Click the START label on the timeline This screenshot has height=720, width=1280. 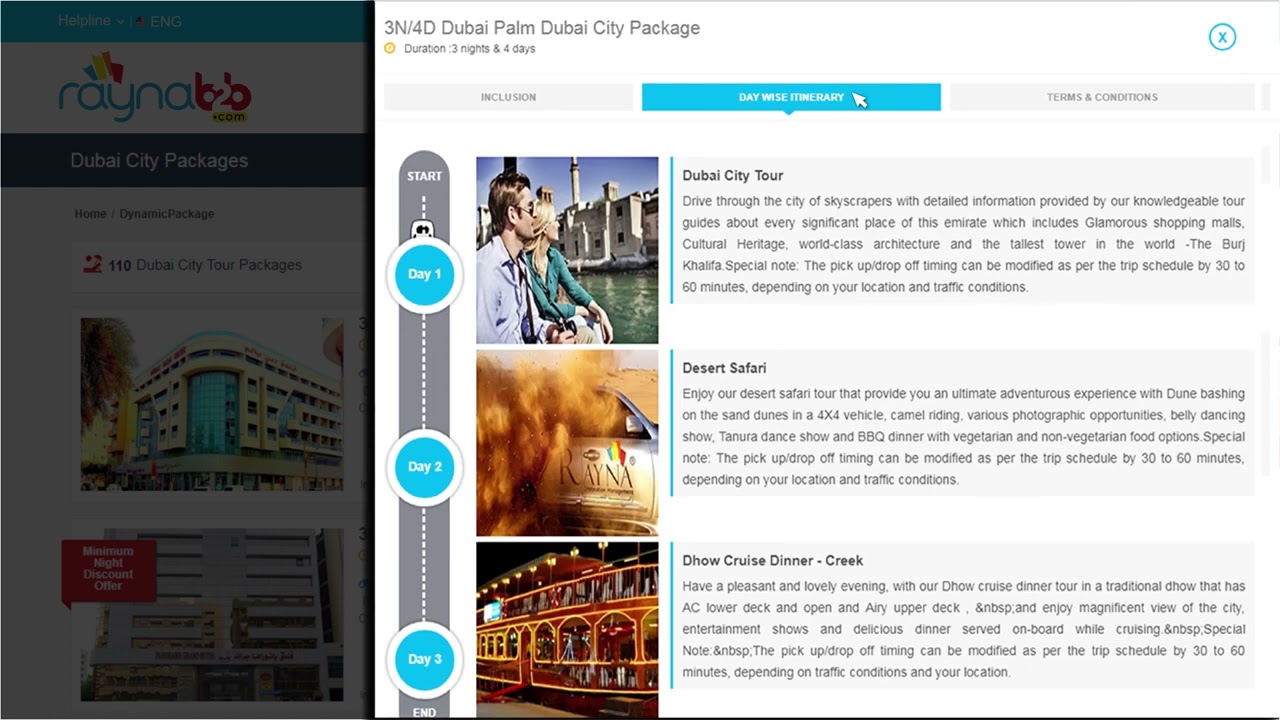424,176
